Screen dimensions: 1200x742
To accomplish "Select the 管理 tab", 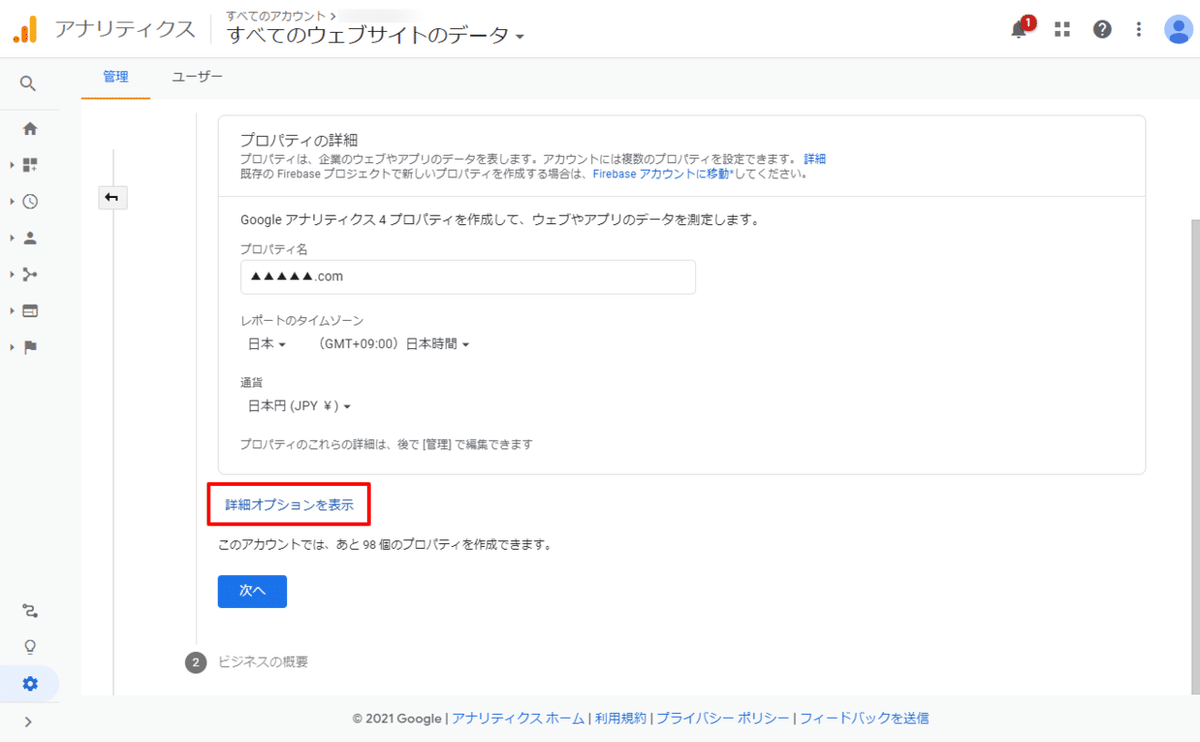I will click(115, 75).
